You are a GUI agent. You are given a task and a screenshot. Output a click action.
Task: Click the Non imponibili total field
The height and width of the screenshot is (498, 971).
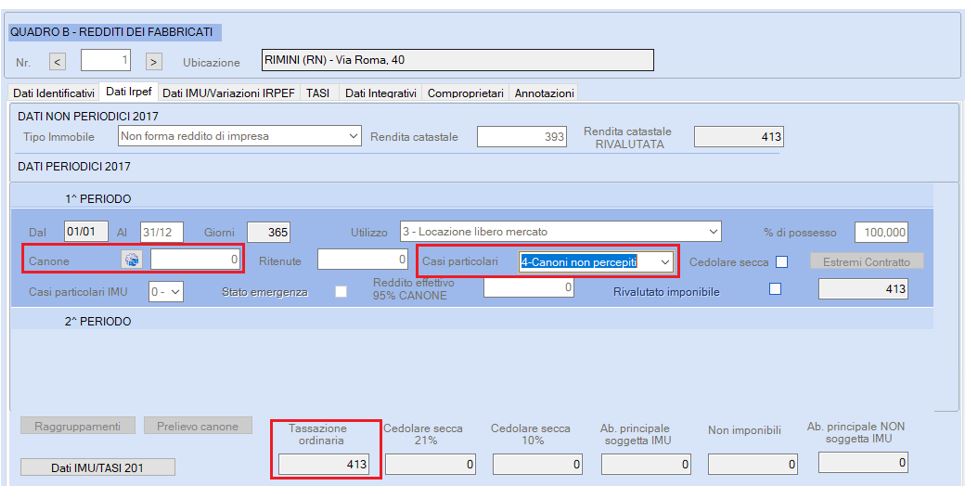[x=753, y=464]
